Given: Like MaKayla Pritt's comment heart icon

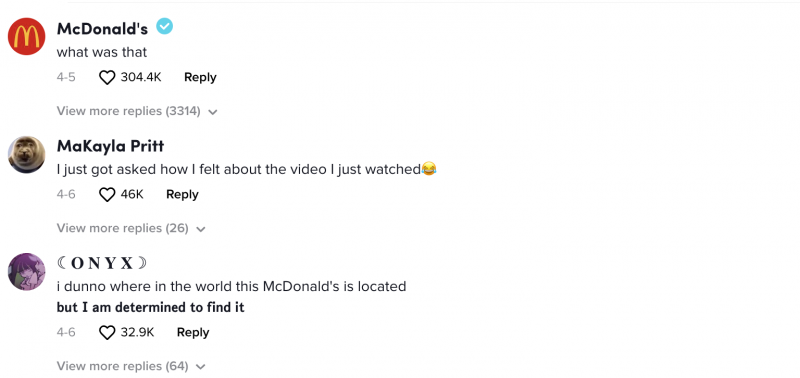Looking at the screenshot, I should pyautogui.click(x=107, y=195).
